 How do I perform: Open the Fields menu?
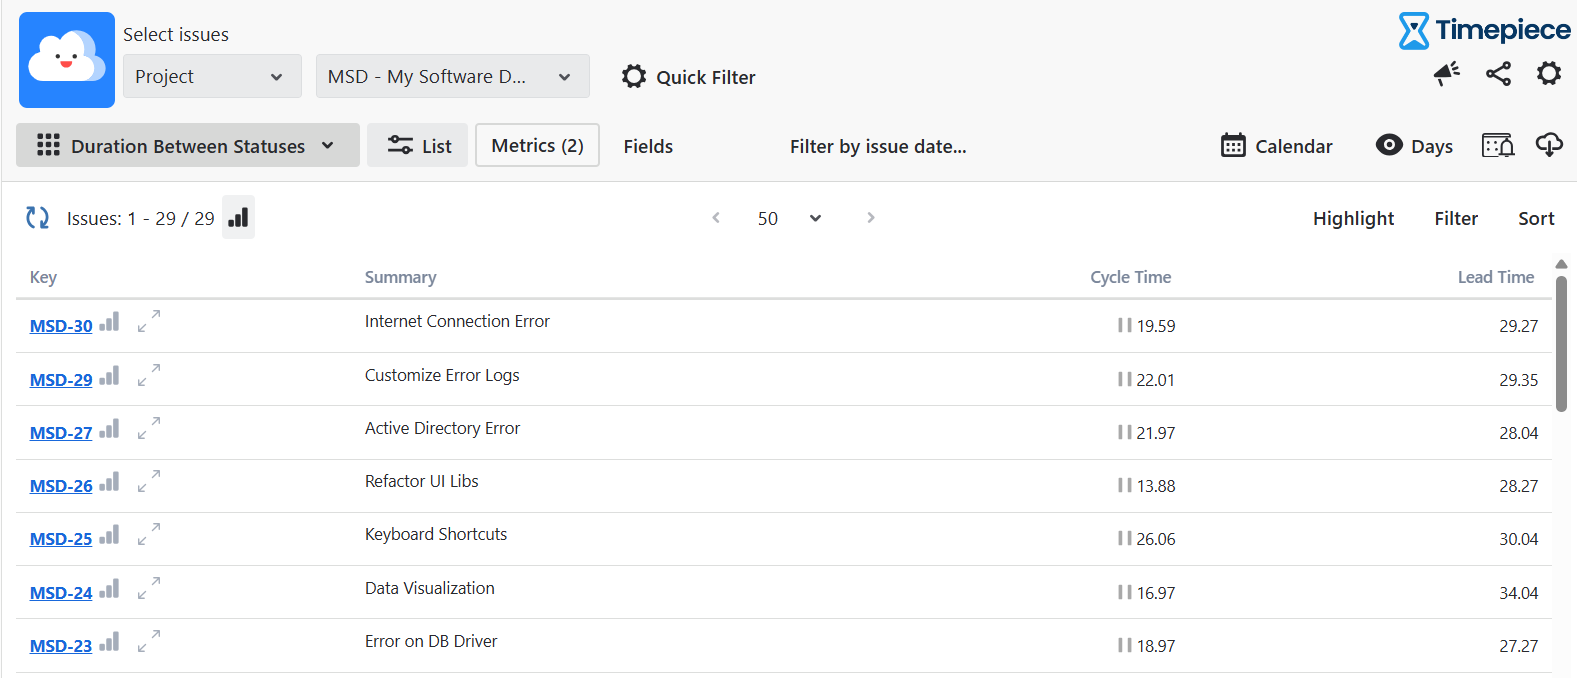click(x=648, y=146)
